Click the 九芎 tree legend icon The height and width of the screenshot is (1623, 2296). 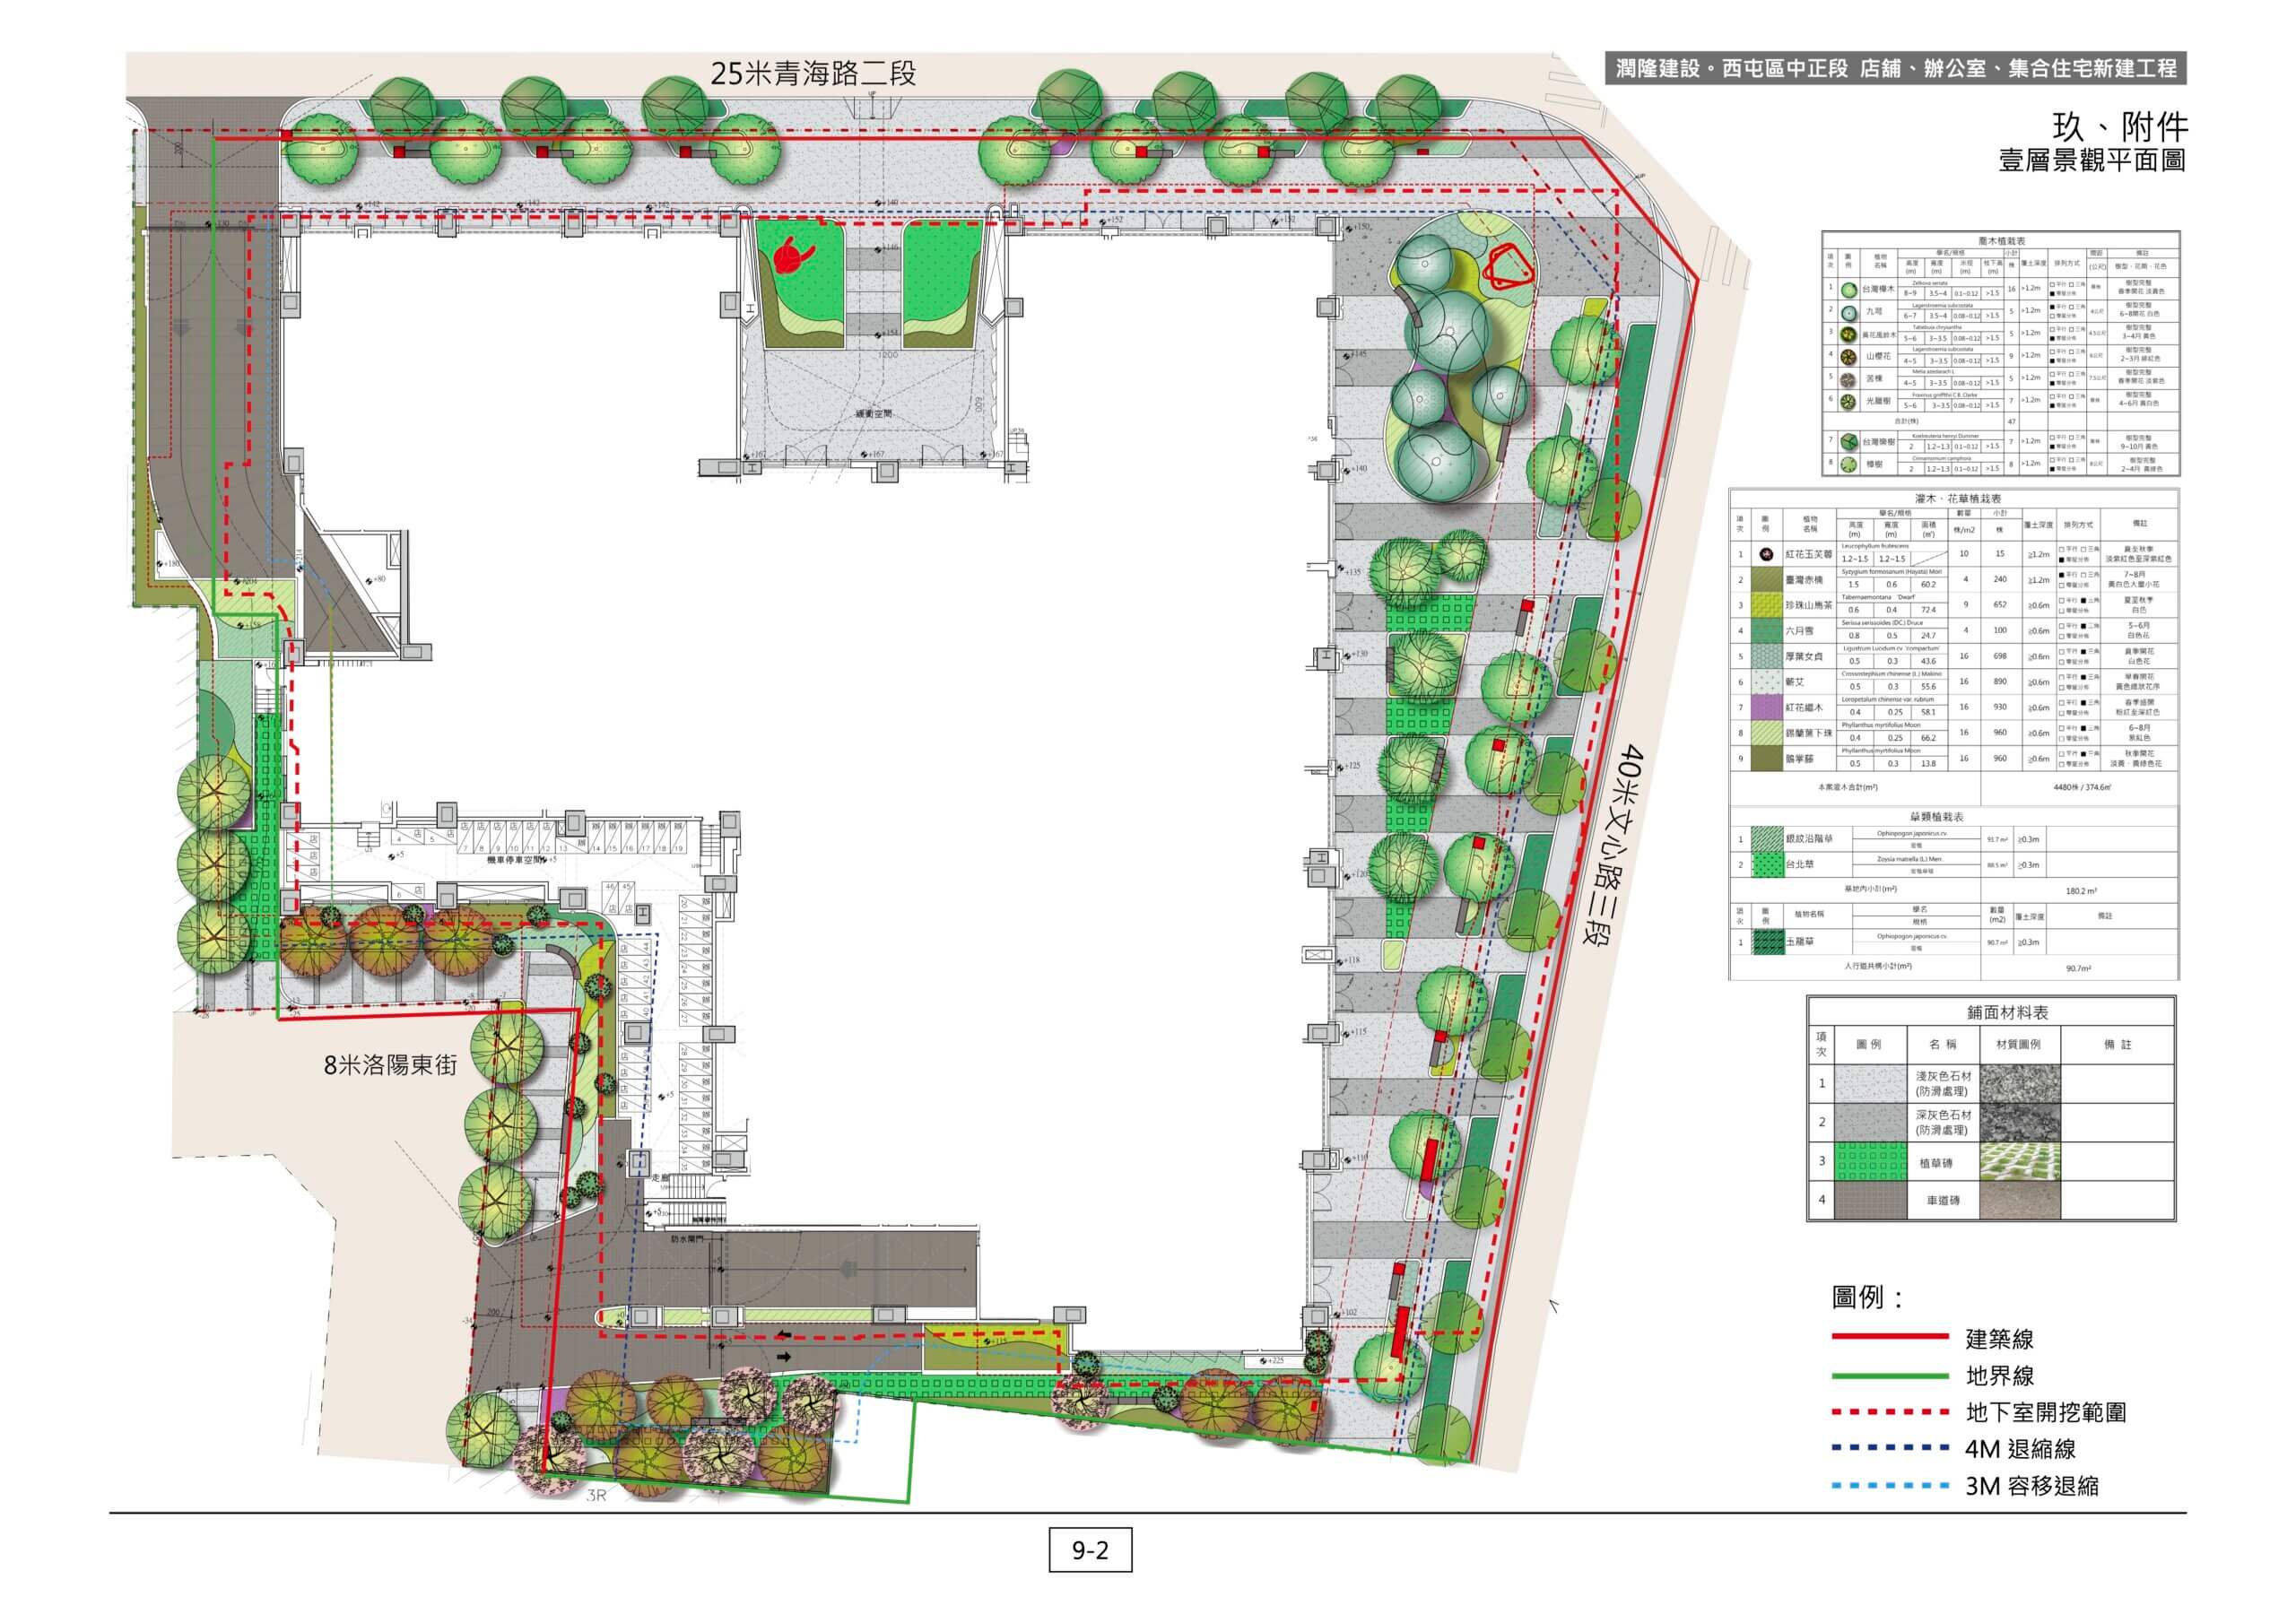coord(1849,312)
